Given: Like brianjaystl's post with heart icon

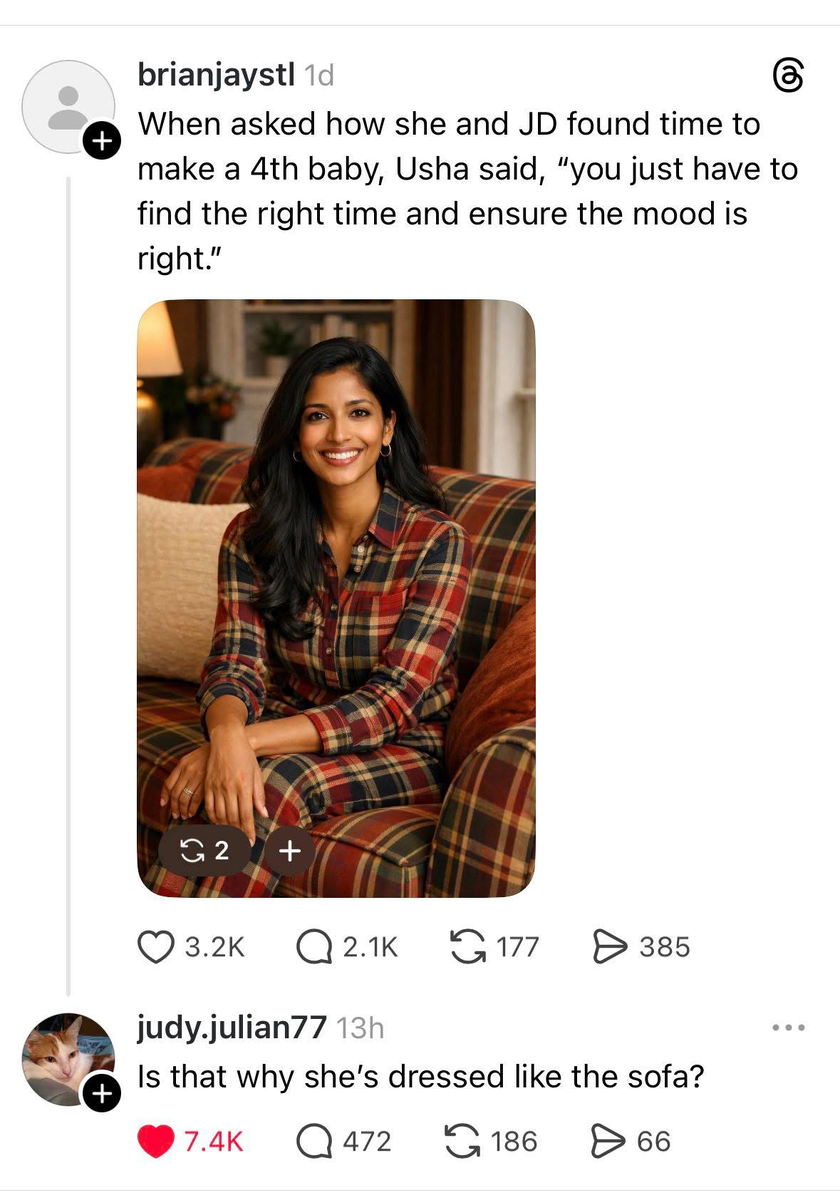Looking at the screenshot, I should tap(155, 946).
